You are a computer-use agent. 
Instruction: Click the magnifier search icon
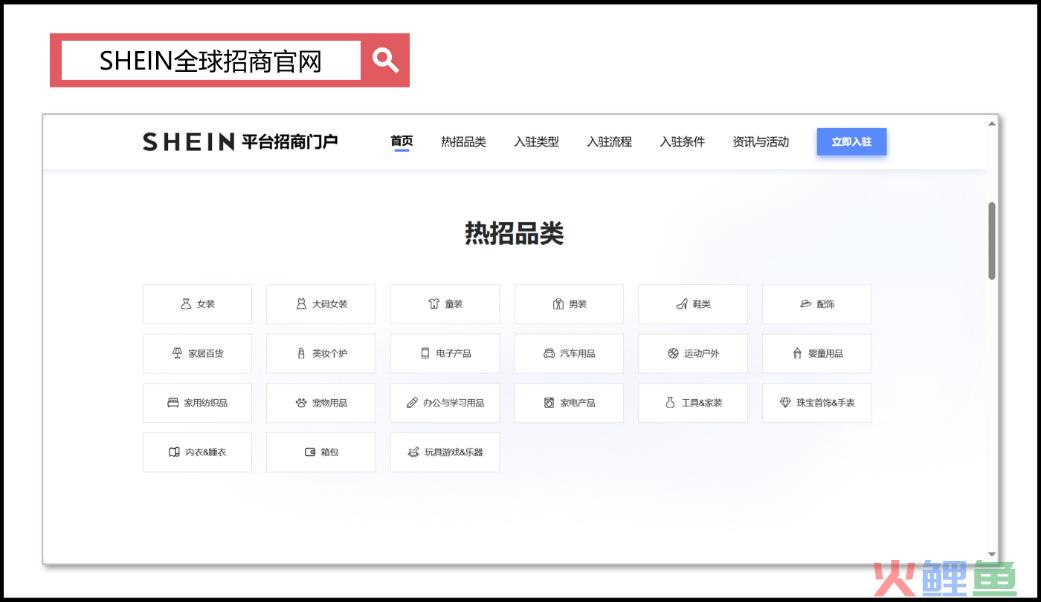(385, 60)
